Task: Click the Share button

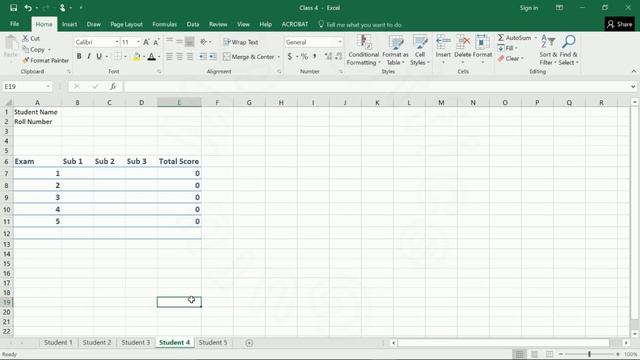Action: [x=619, y=24]
